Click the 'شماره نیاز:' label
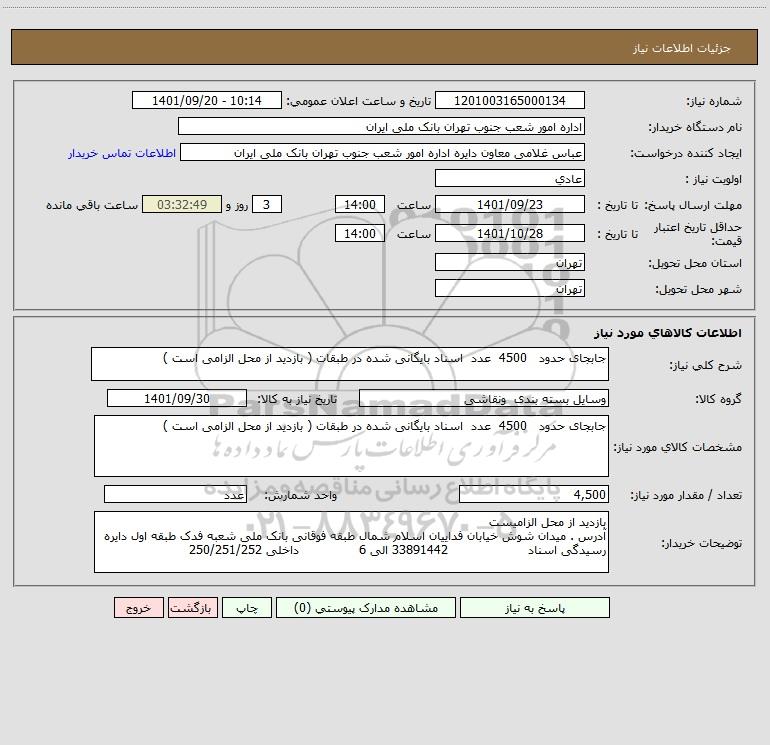The image size is (770, 745). [714, 102]
